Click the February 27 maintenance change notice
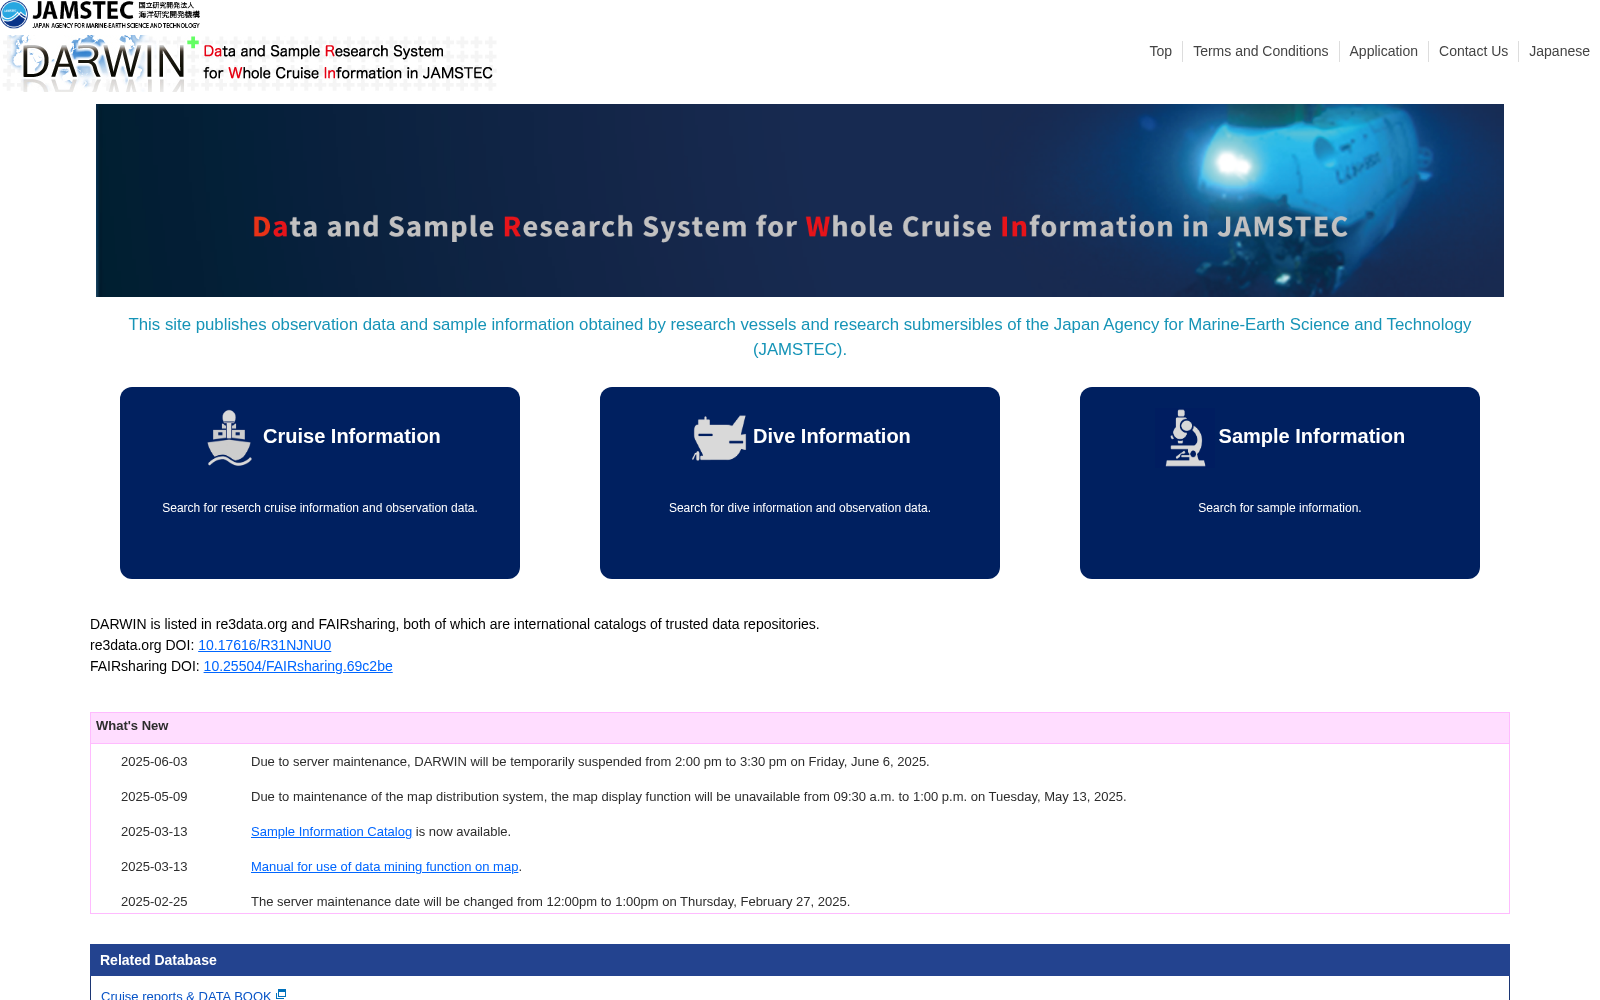Image resolution: width=1600 pixels, height=1000 pixels. coord(550,902)
